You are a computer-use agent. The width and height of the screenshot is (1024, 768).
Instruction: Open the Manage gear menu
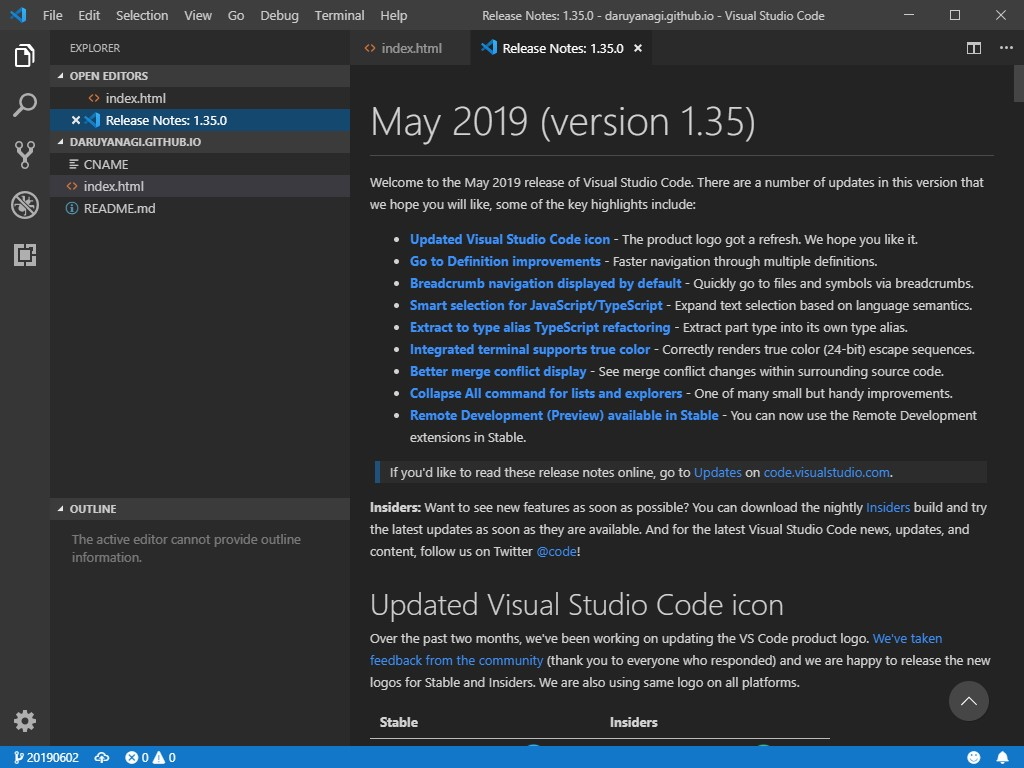(24, 720)
